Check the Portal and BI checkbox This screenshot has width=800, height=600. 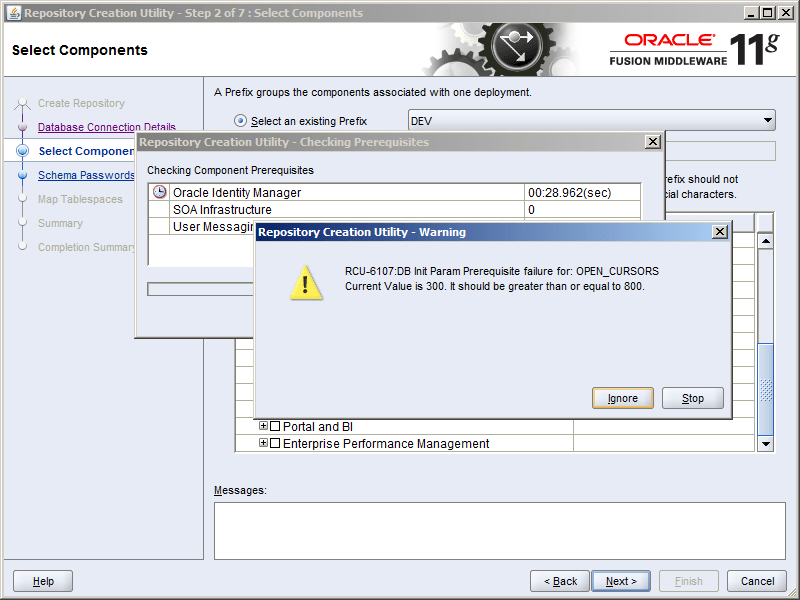[x=275, y=426]
